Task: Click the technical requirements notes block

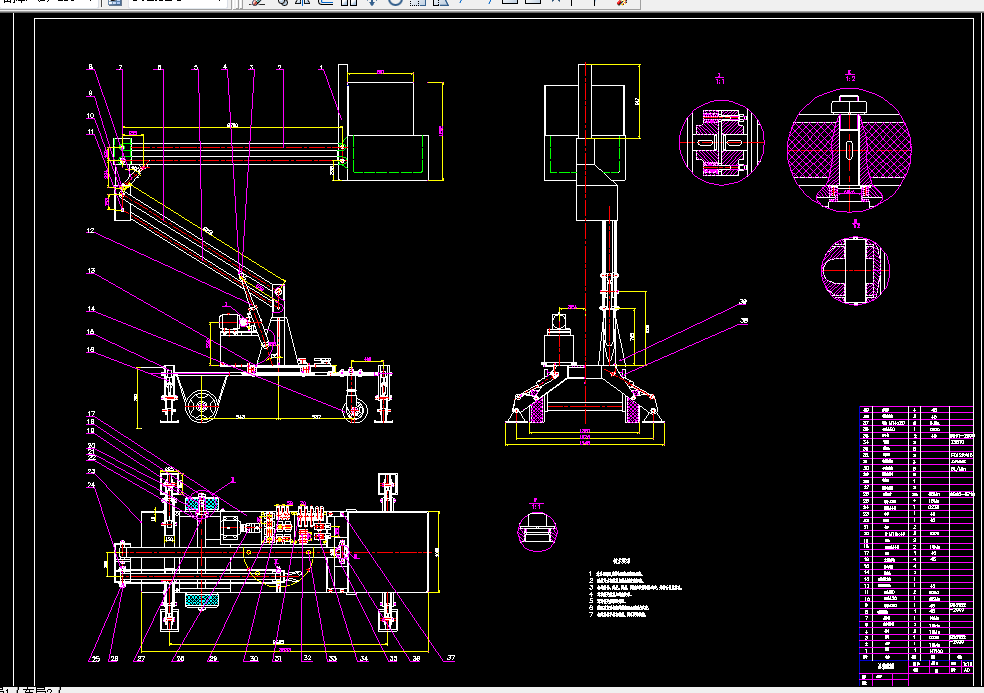Action: tap(634, 588)
